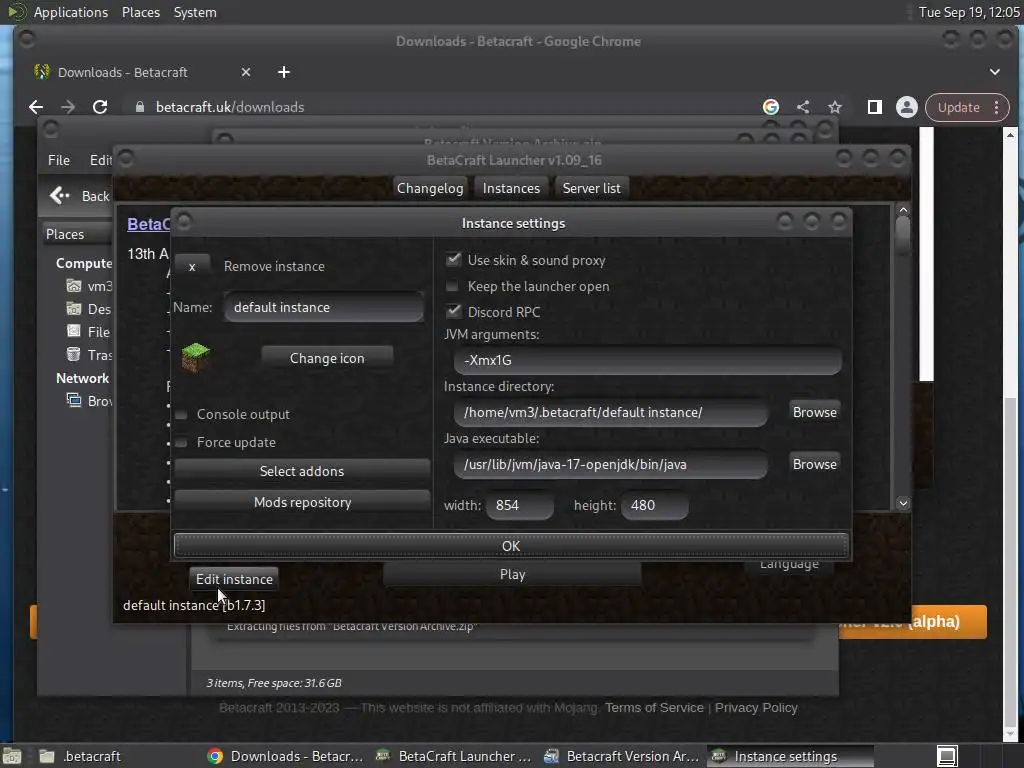The width and height of the screenshot is (1024, 768).
Task: Open the Instances tab in launcher
Action: coord(511,188)
